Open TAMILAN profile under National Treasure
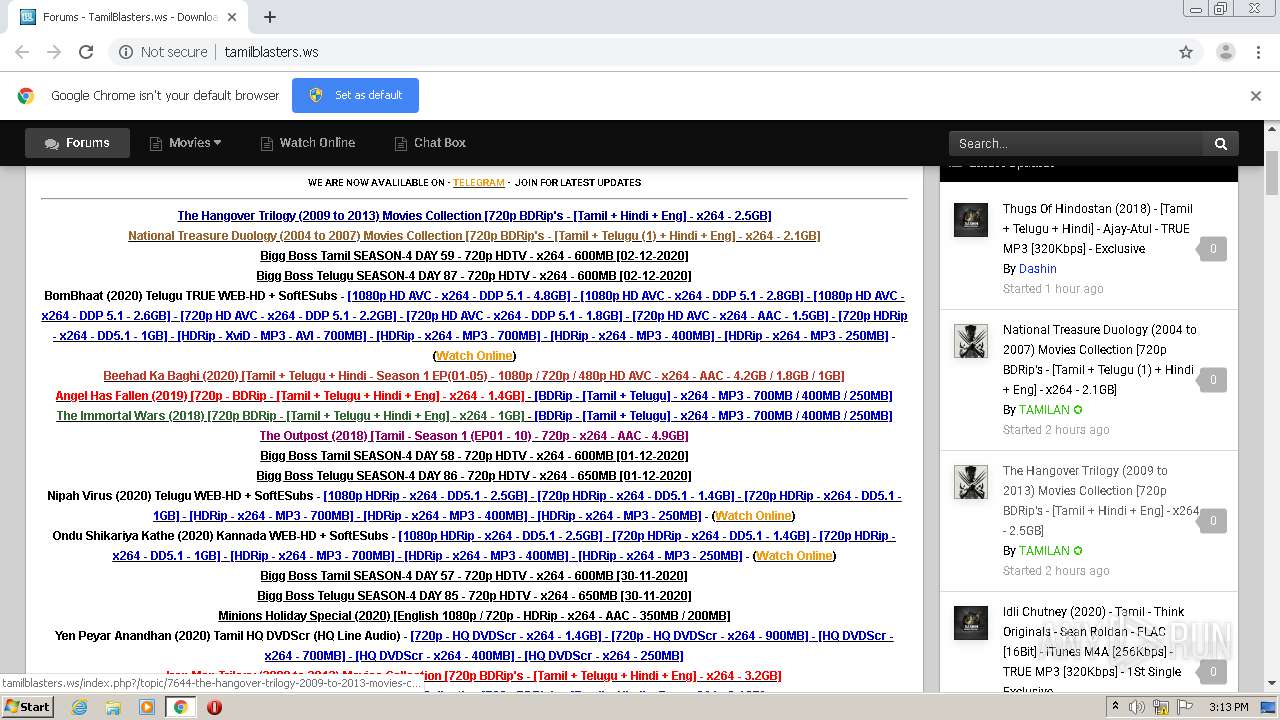 1045,410
